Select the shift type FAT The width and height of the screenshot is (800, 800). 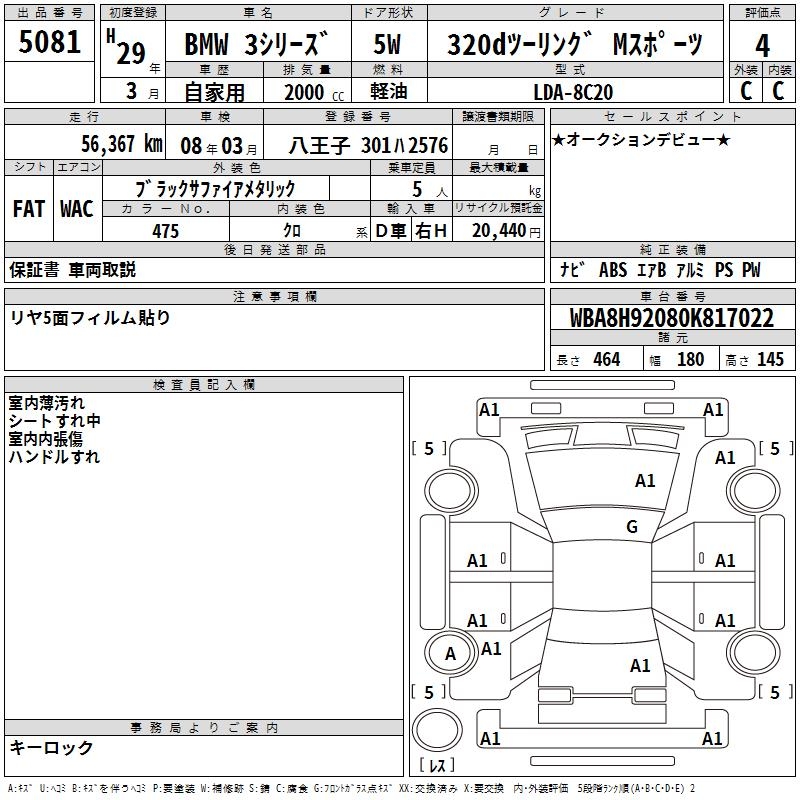coord(29,209)
